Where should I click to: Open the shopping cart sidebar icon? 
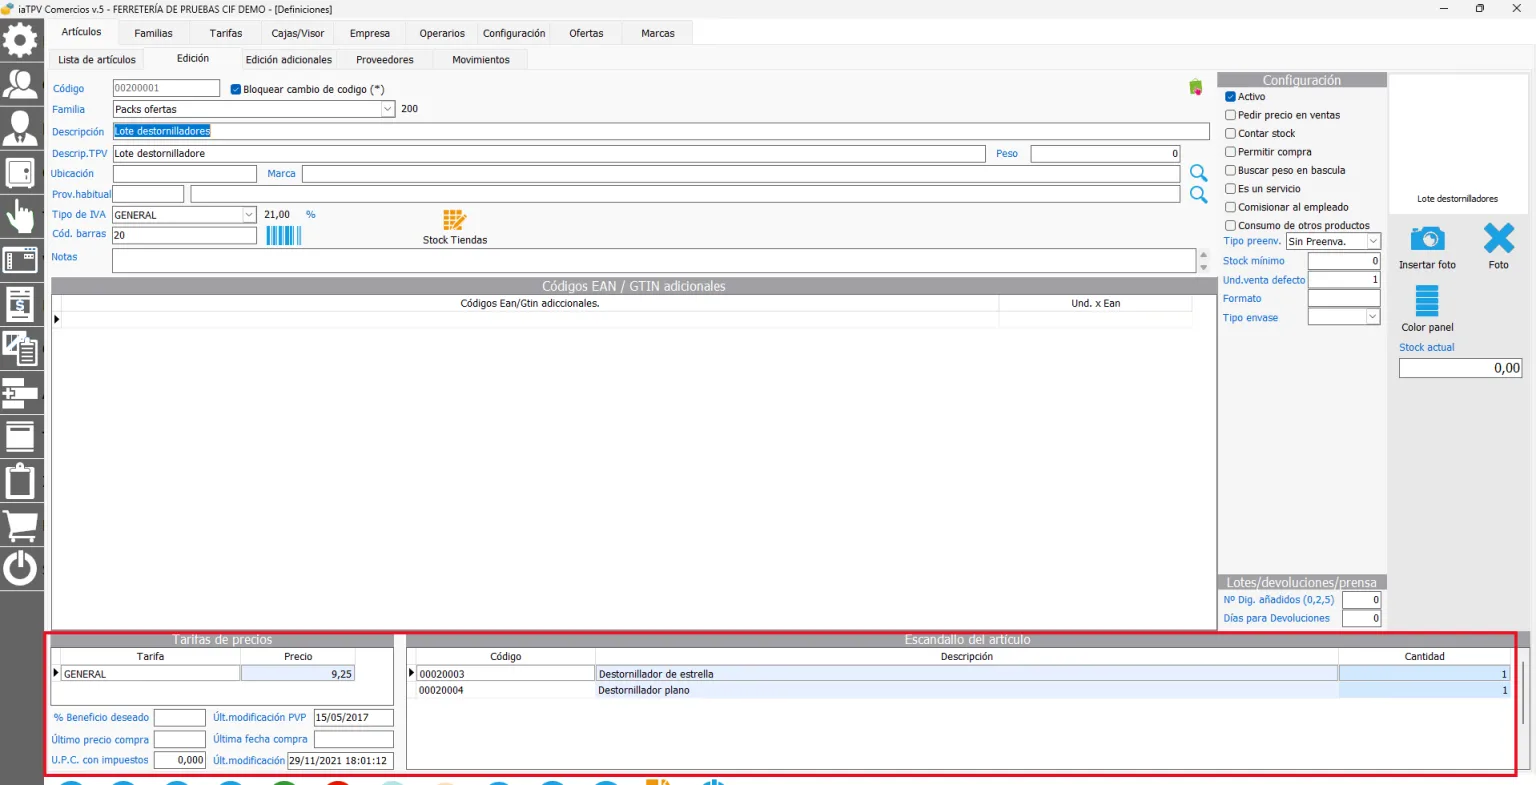tap(21, 524)
